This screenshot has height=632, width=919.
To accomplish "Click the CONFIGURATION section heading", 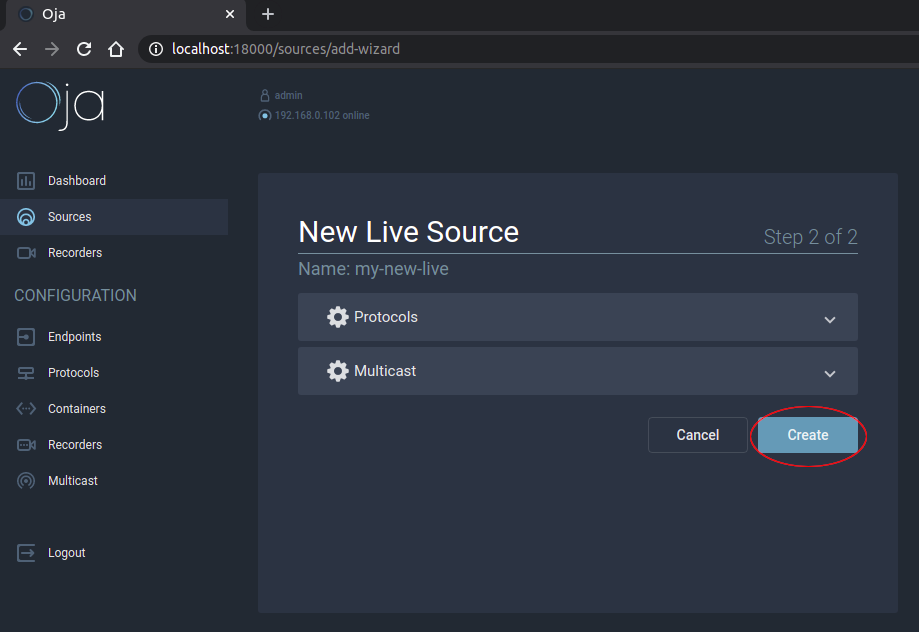I will [x=76, y=295].
